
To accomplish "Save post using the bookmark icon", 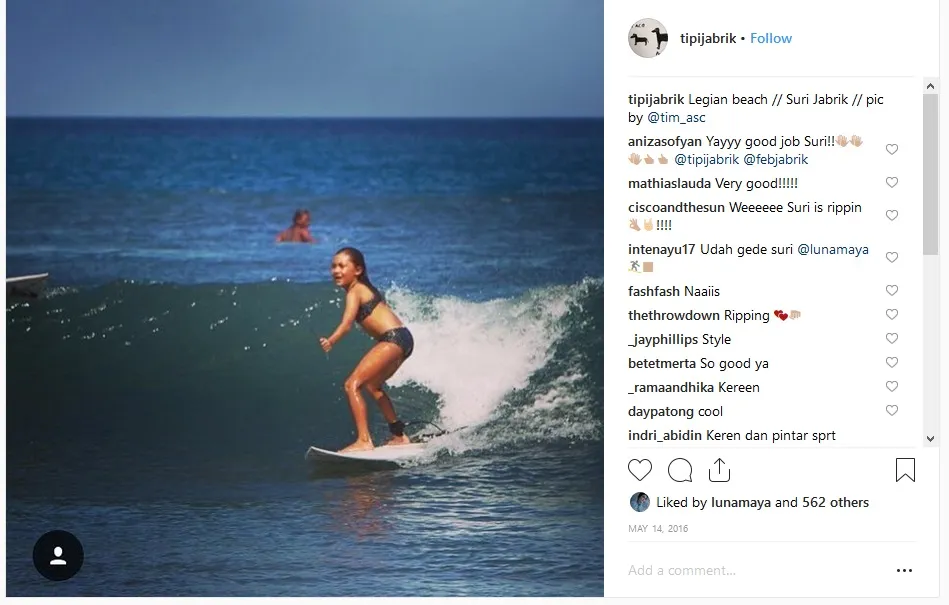I will click(x=905, y=470).
